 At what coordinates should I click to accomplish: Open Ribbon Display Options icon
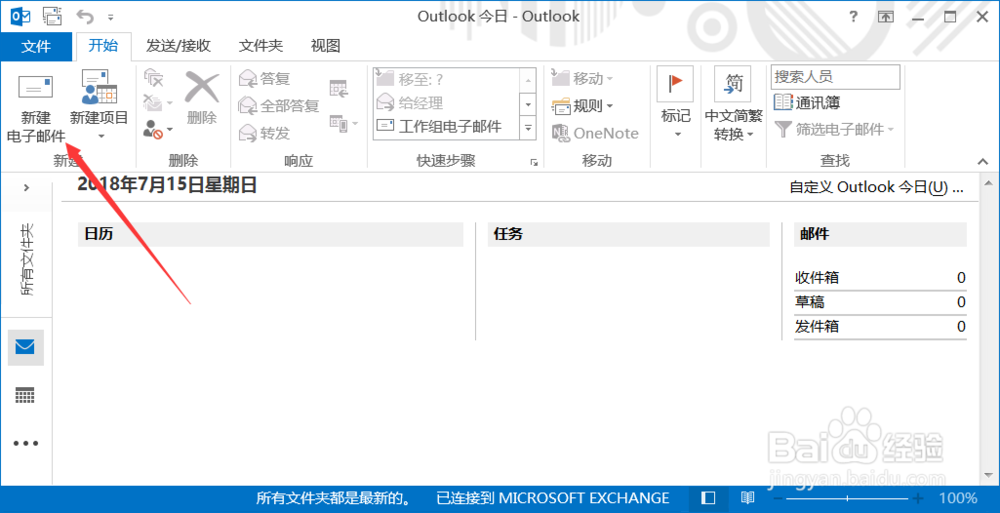point(886,17)
